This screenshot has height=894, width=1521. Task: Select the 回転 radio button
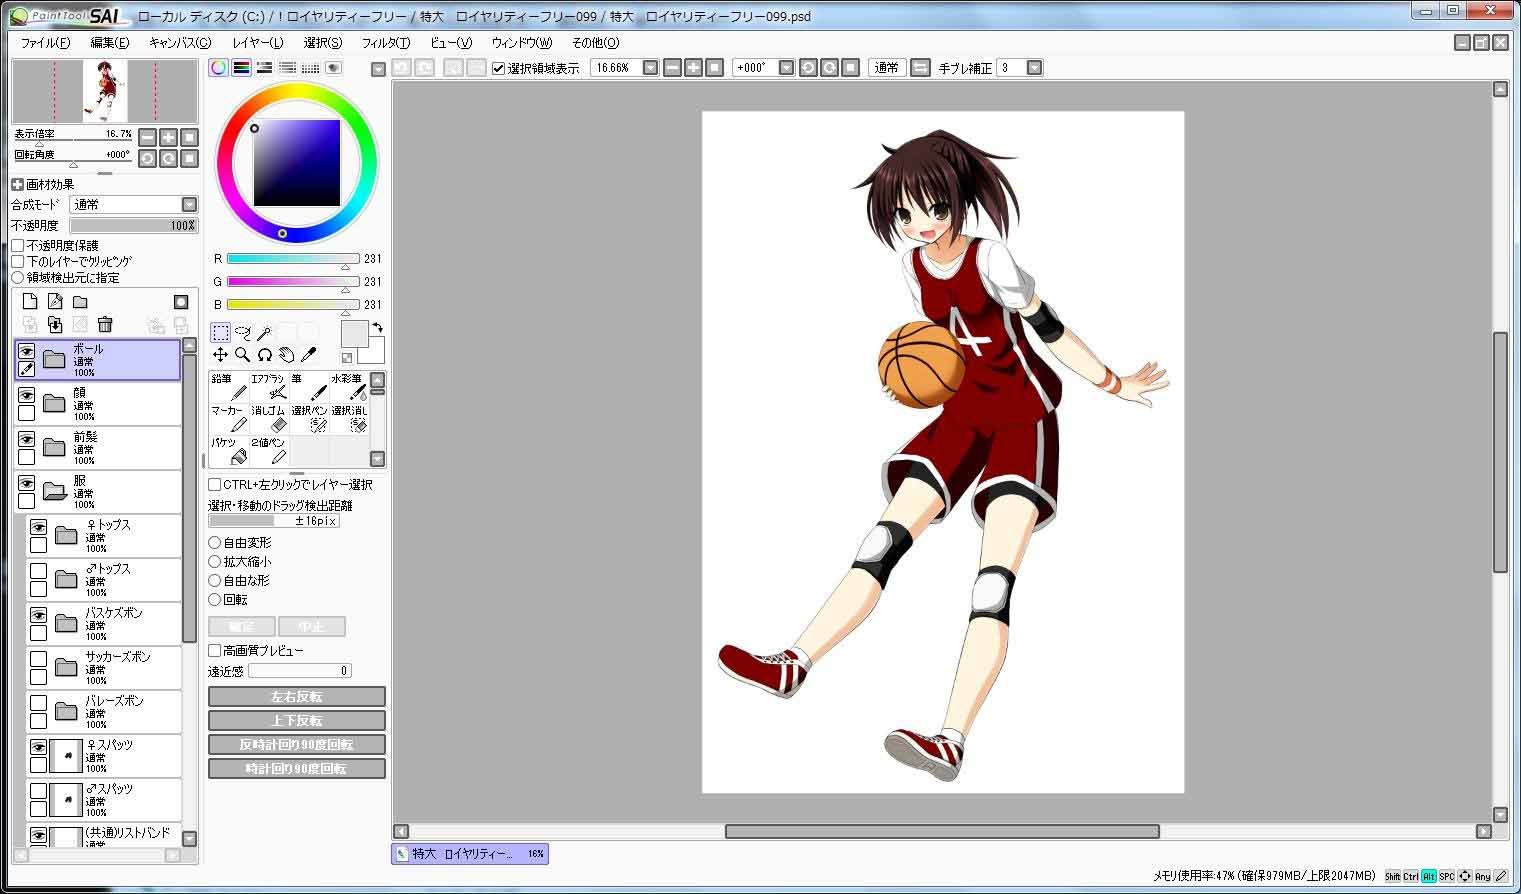pyautogui.click(x=214, y=600)
